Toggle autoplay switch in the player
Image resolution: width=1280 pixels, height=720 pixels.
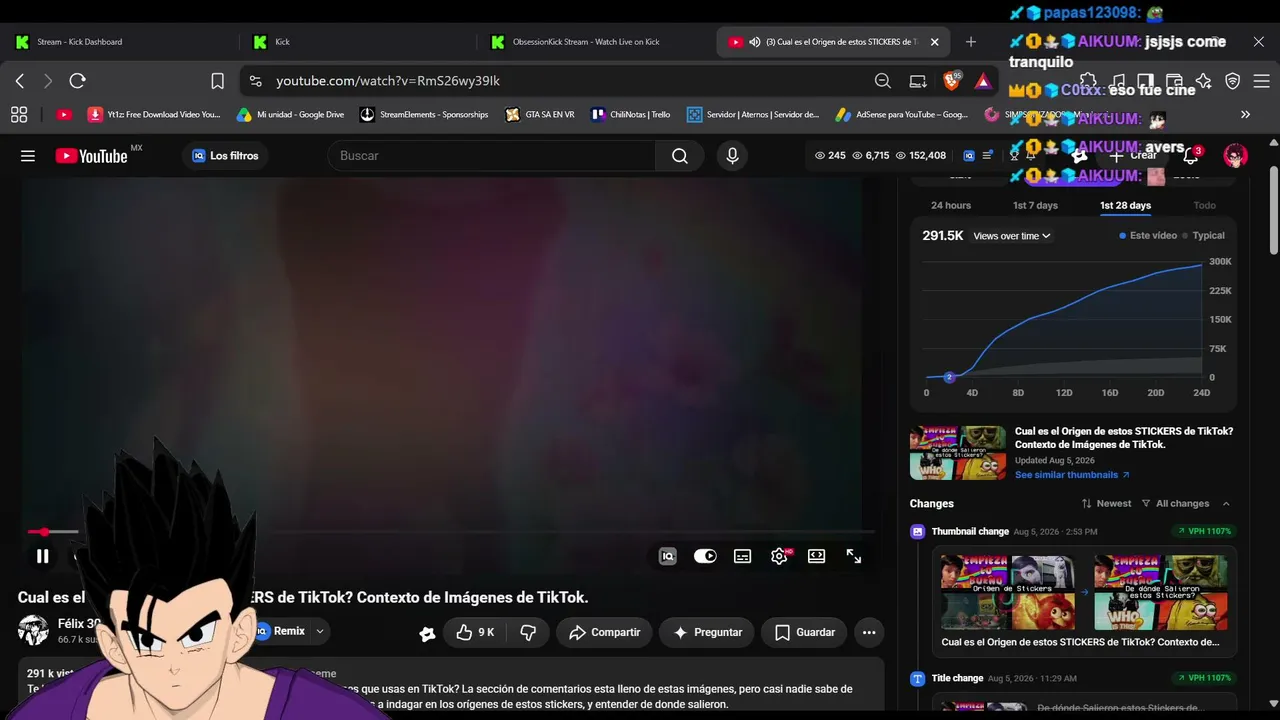click(705, 556)
